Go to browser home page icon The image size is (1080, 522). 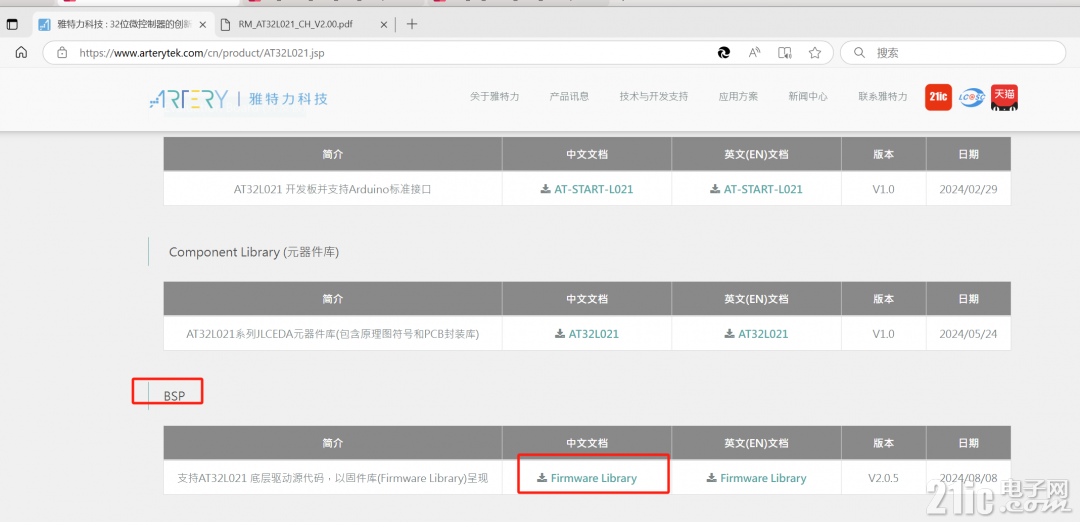pos(21,52)
